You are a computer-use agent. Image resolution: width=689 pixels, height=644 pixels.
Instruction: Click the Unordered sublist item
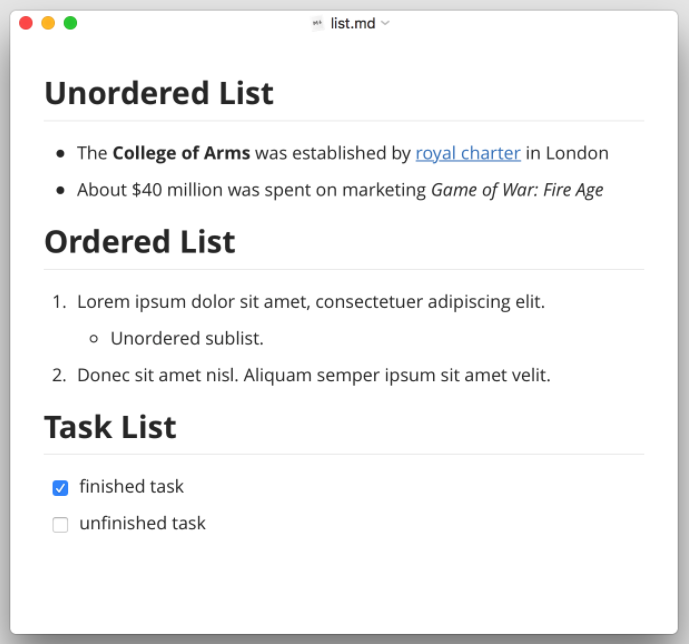point(187,338)
